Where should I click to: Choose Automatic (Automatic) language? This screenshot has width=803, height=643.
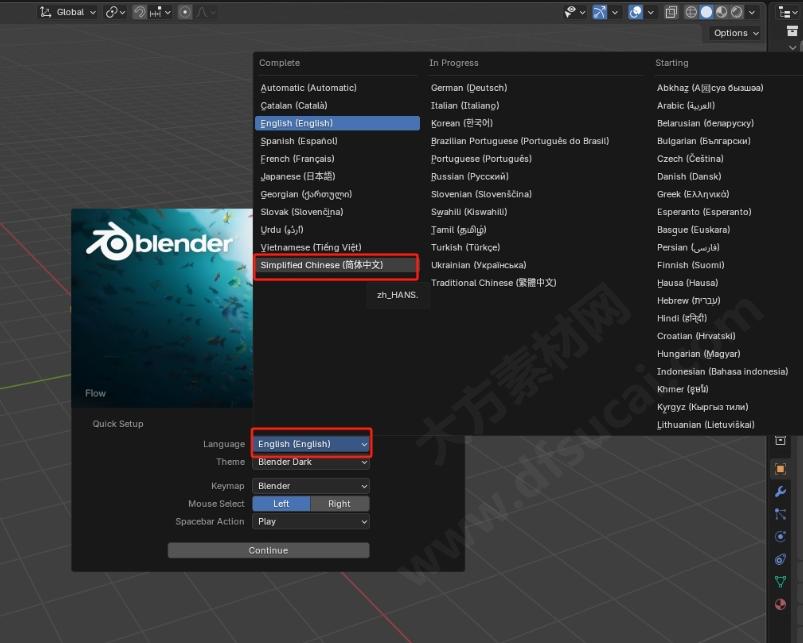[x=337, y=88]
